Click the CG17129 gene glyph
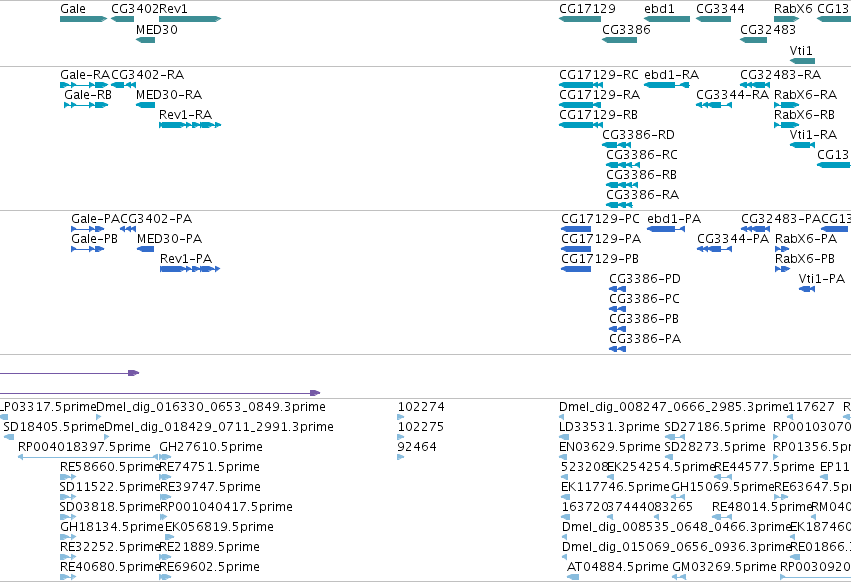 point(580,19)
